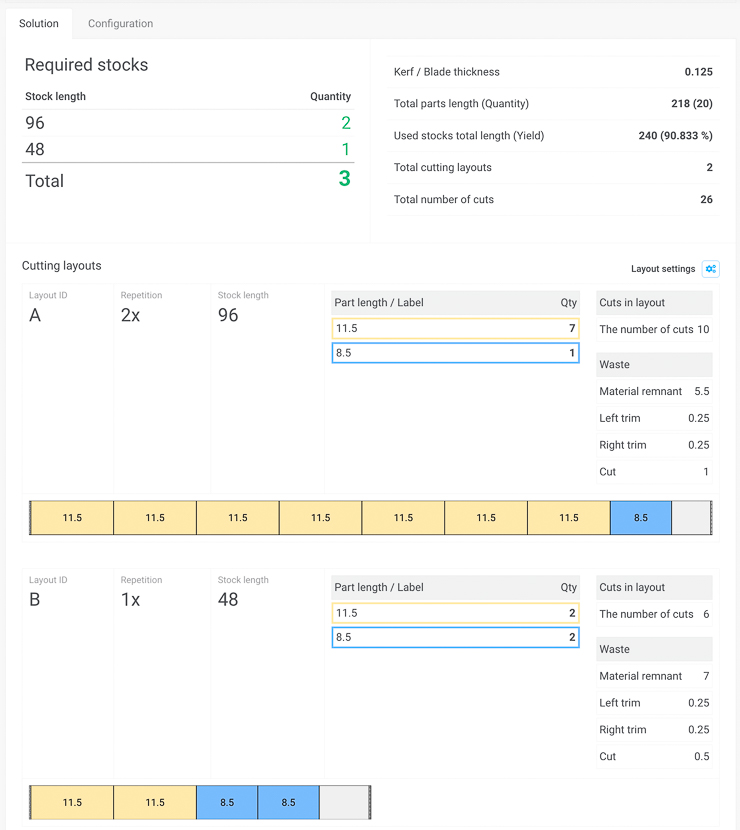740x830 pixels.
Task: Open the Layout settings gear icon
Action: (x=710, y=269)
